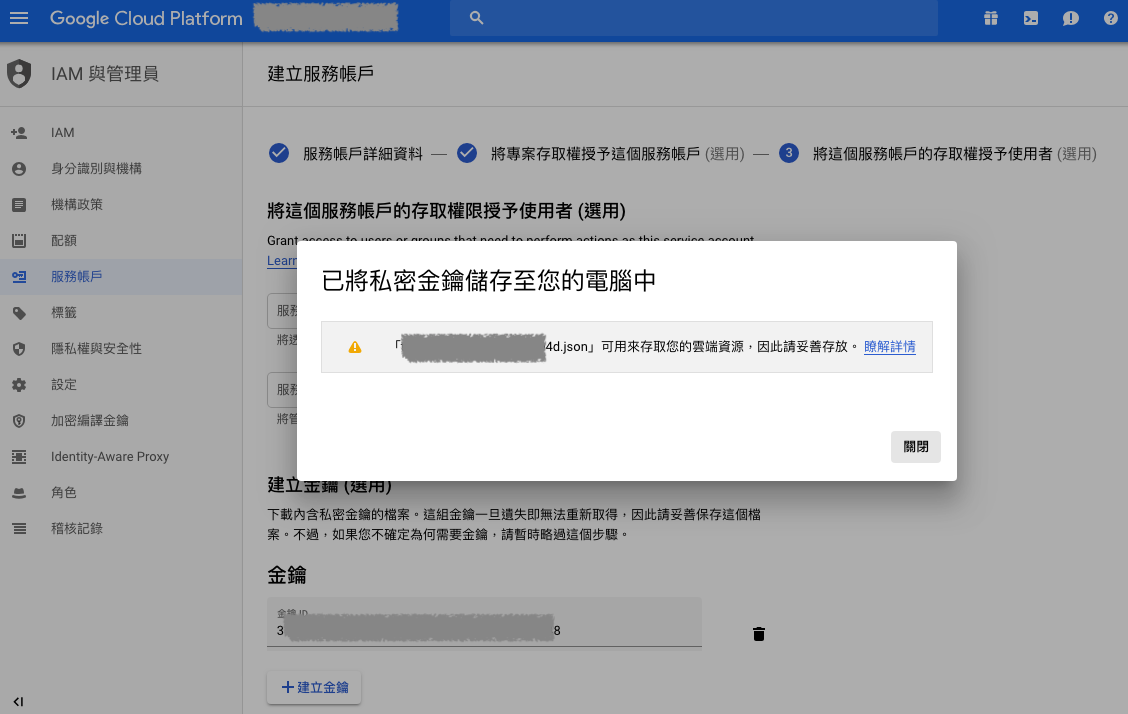Viewport: 1128px width, 714px height.
Task: Open the help question mark icon
Action: (1110, 18)
